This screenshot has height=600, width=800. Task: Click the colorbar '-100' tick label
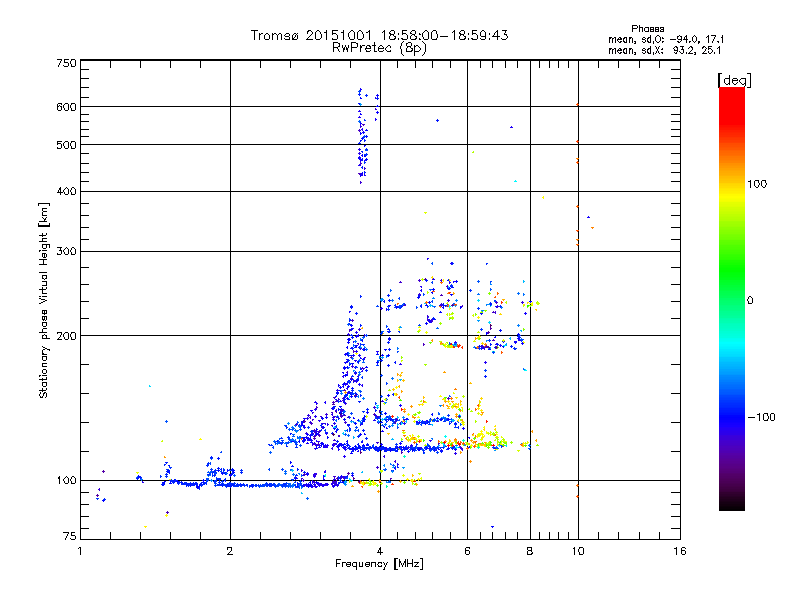click(x=761, y=417)
